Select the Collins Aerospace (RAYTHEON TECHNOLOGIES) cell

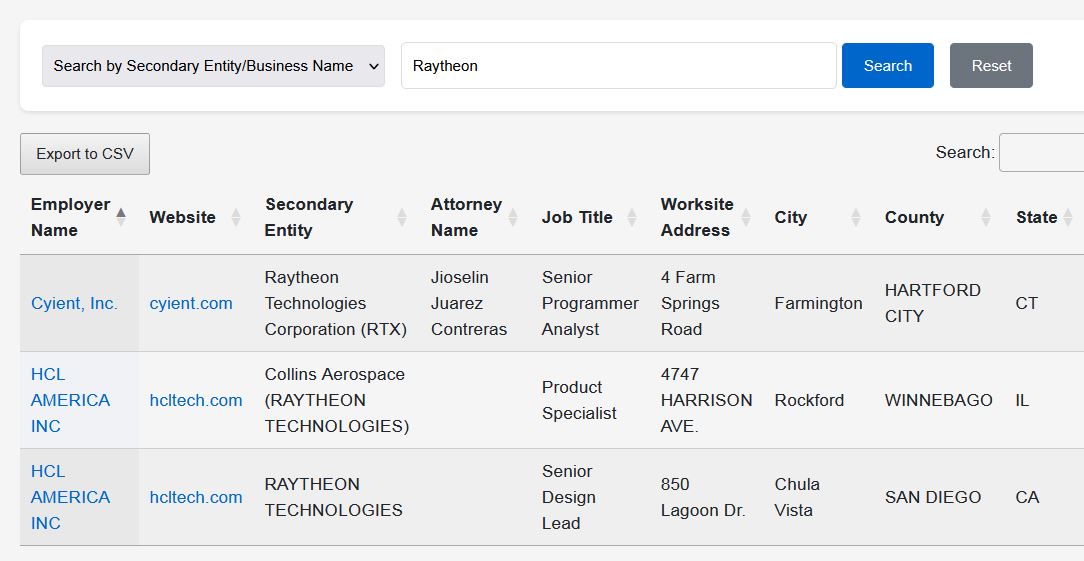337,400
